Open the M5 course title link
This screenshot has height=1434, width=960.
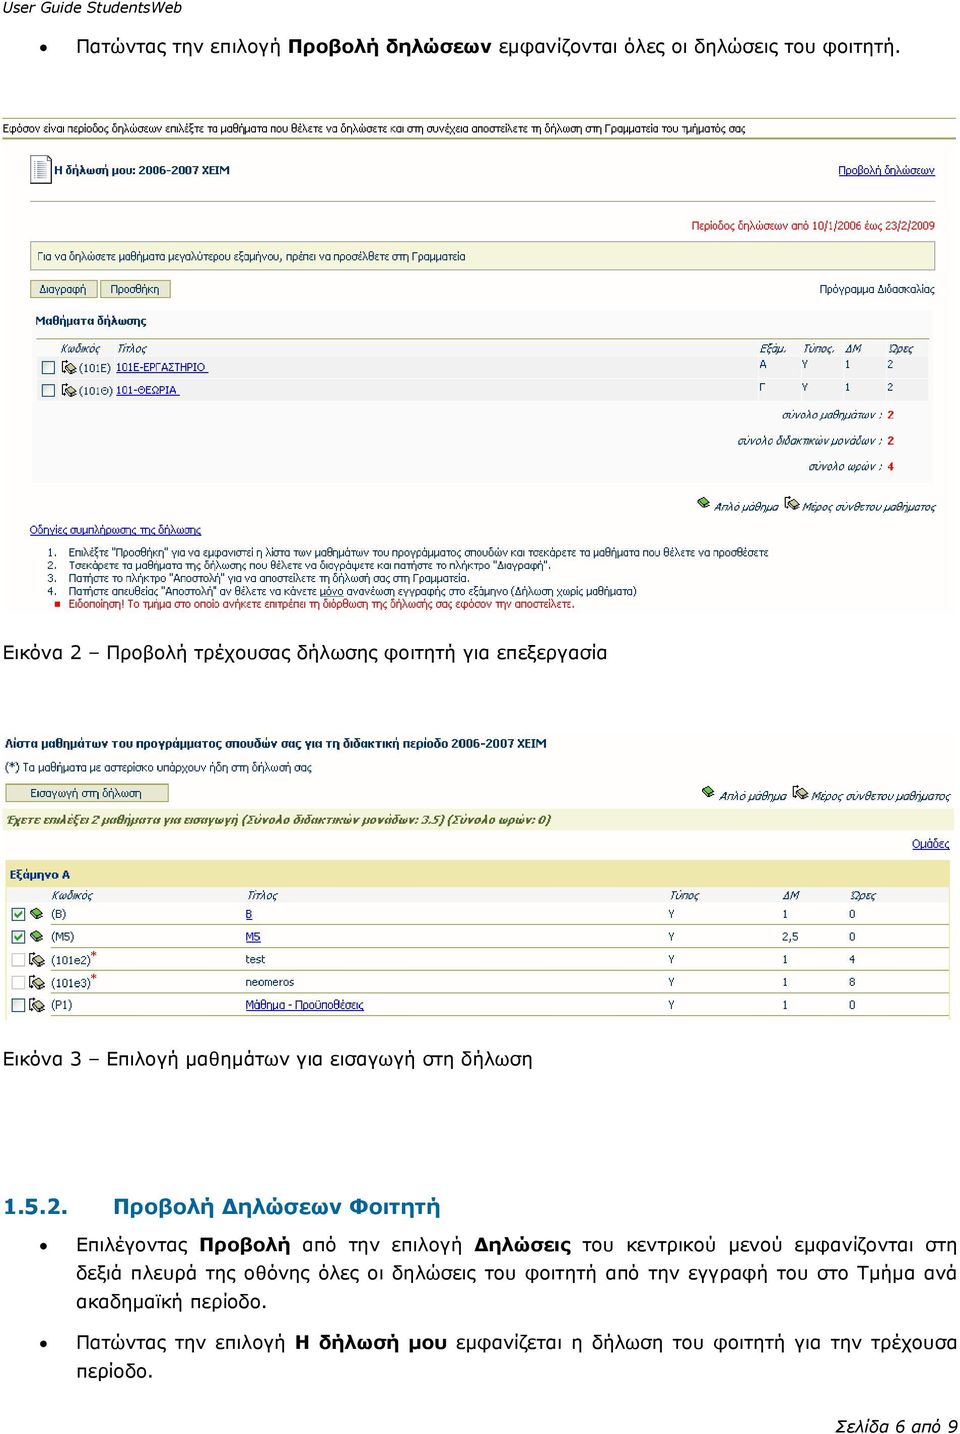[253, 937]
